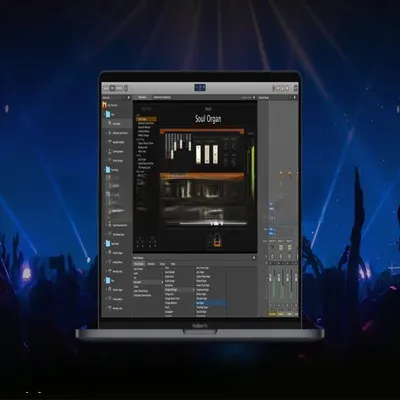Click the arrow icon in the Channel Strips header
Image resolution: width=400 pixels, height=400 pixels.
[x=295, y=97]
